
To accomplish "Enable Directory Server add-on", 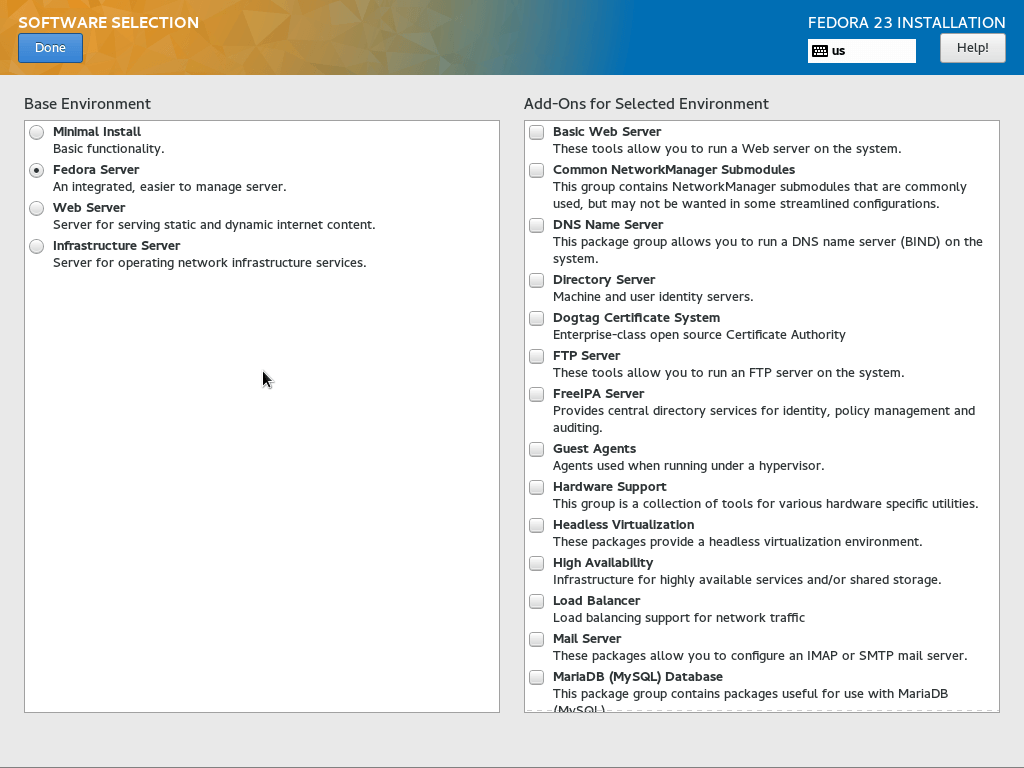I will click(537, 280).
